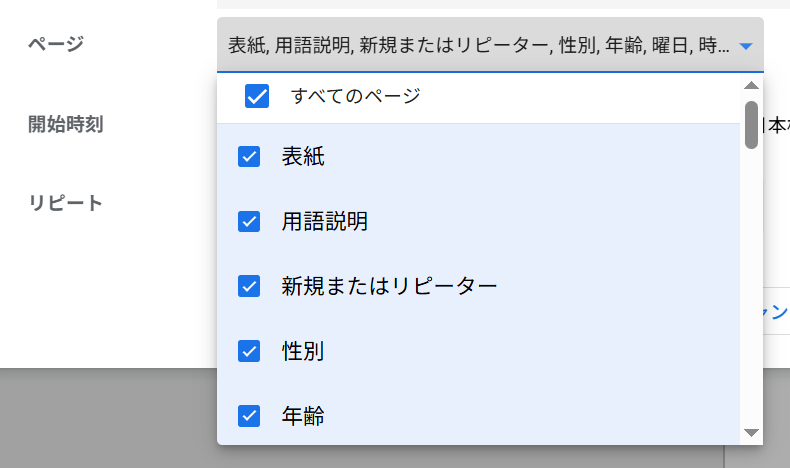Collapse the page list with blue arrow

coord(746,46)
